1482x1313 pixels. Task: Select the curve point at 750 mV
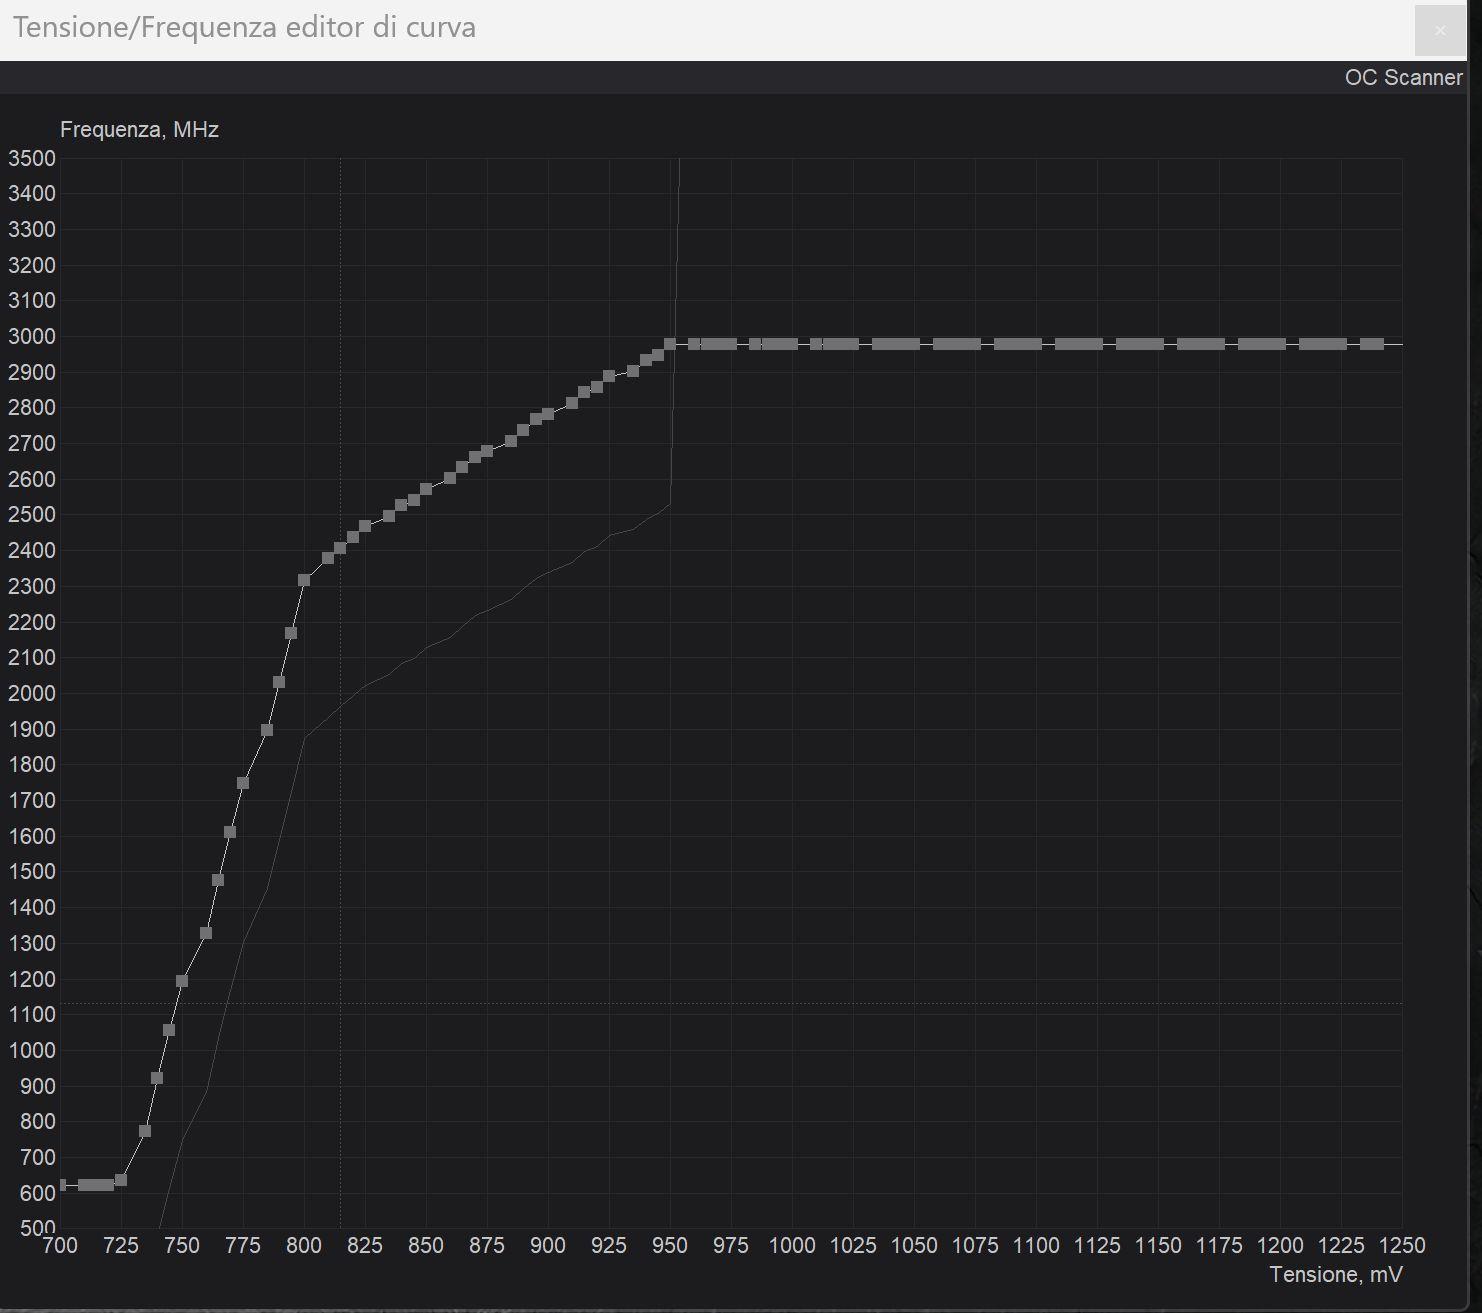point(182,981)
